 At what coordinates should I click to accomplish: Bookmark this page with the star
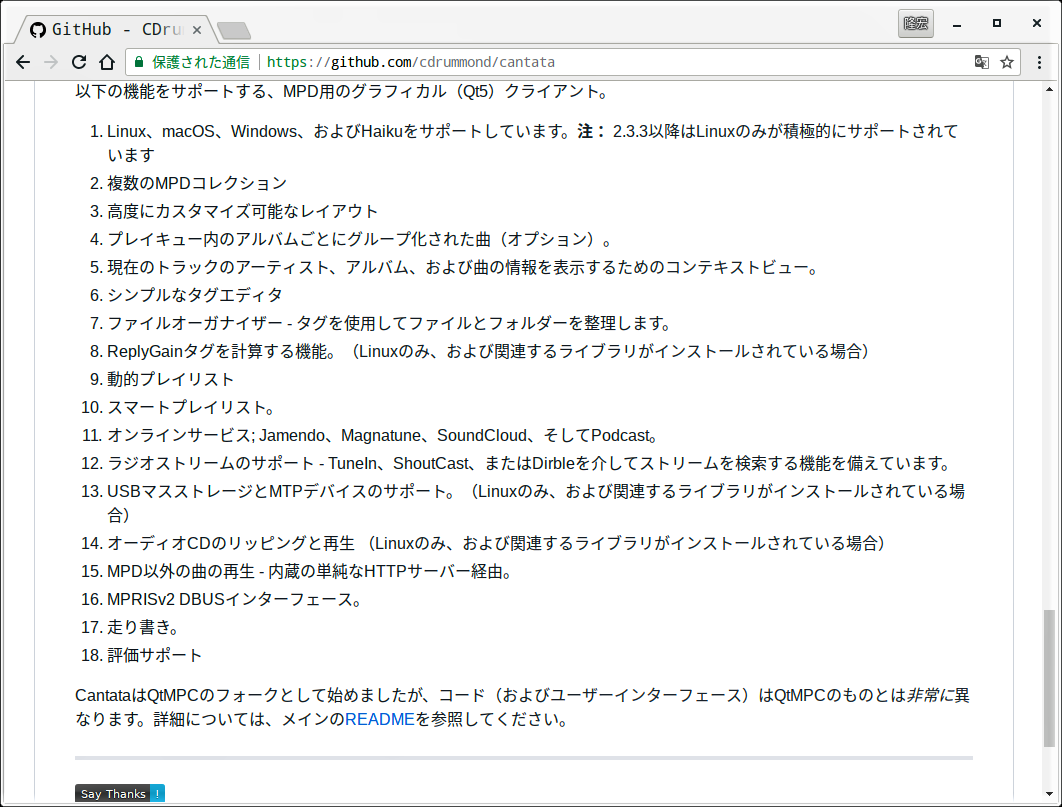click(1007, 62)
